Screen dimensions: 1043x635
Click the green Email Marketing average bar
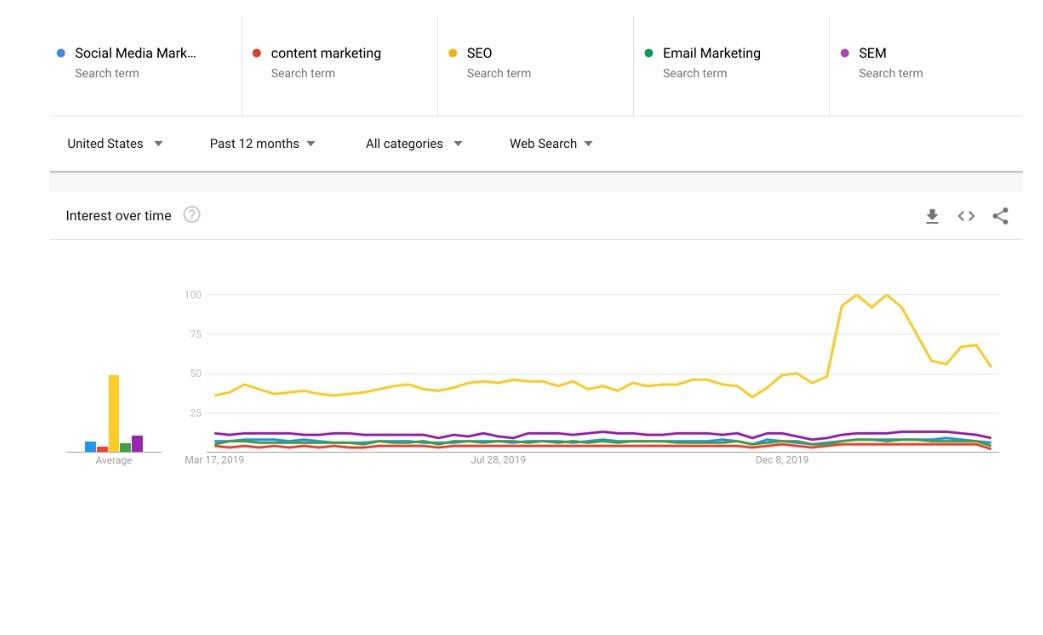[x=125, y=447]
